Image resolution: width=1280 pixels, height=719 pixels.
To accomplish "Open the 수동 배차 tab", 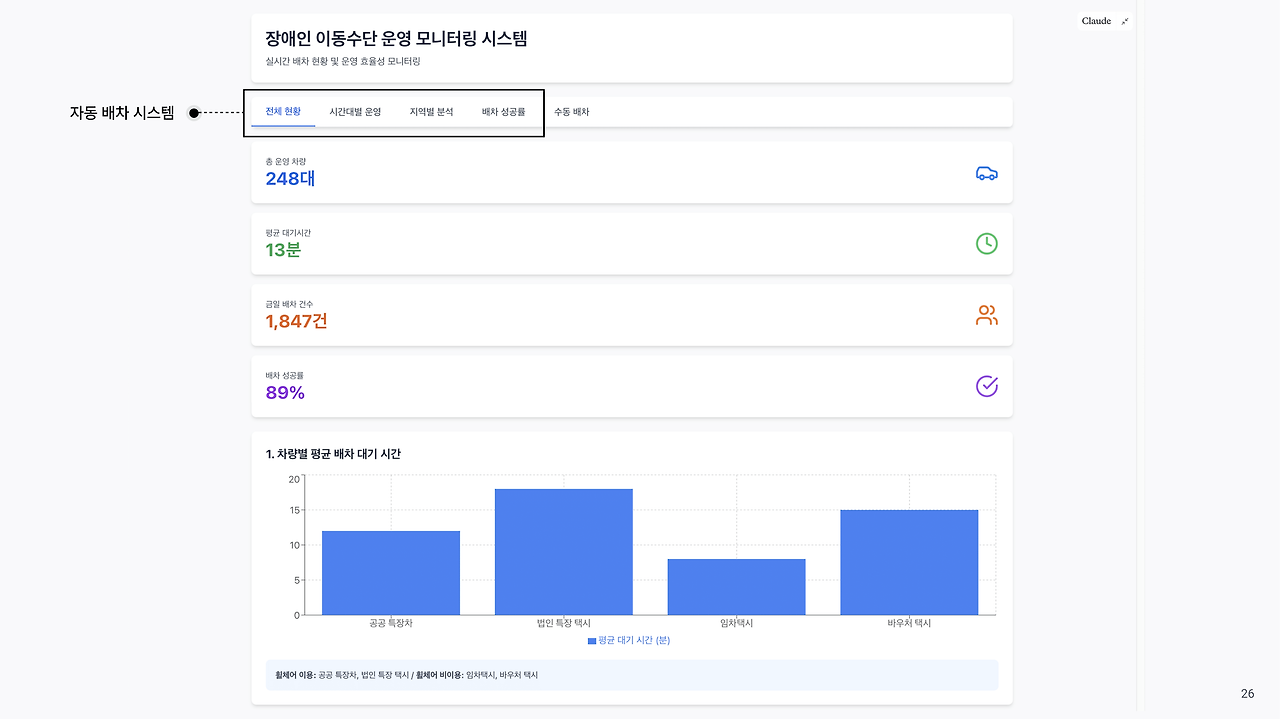I will tap(571, 112).
